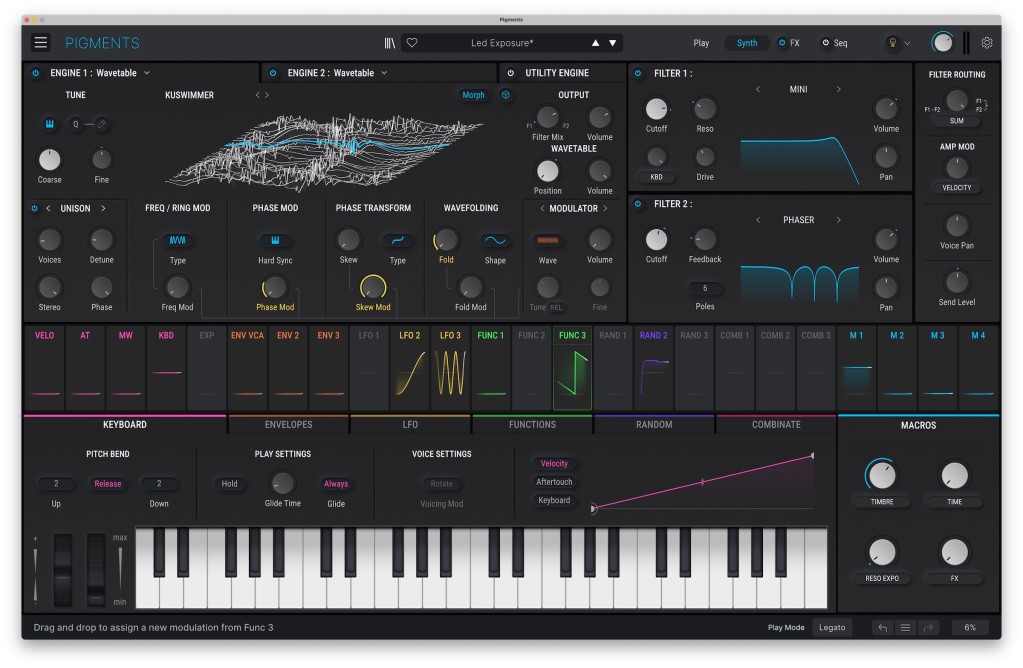
Task: Click the Filter 1 Cutoff knob
Action: pos(656,109)
